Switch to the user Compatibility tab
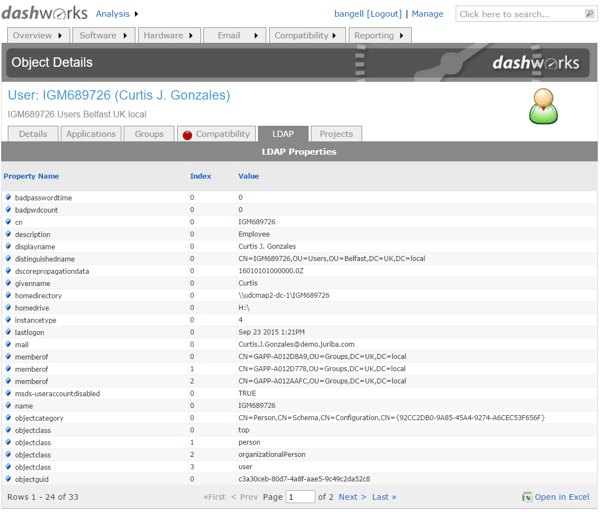 coord(217,134)
